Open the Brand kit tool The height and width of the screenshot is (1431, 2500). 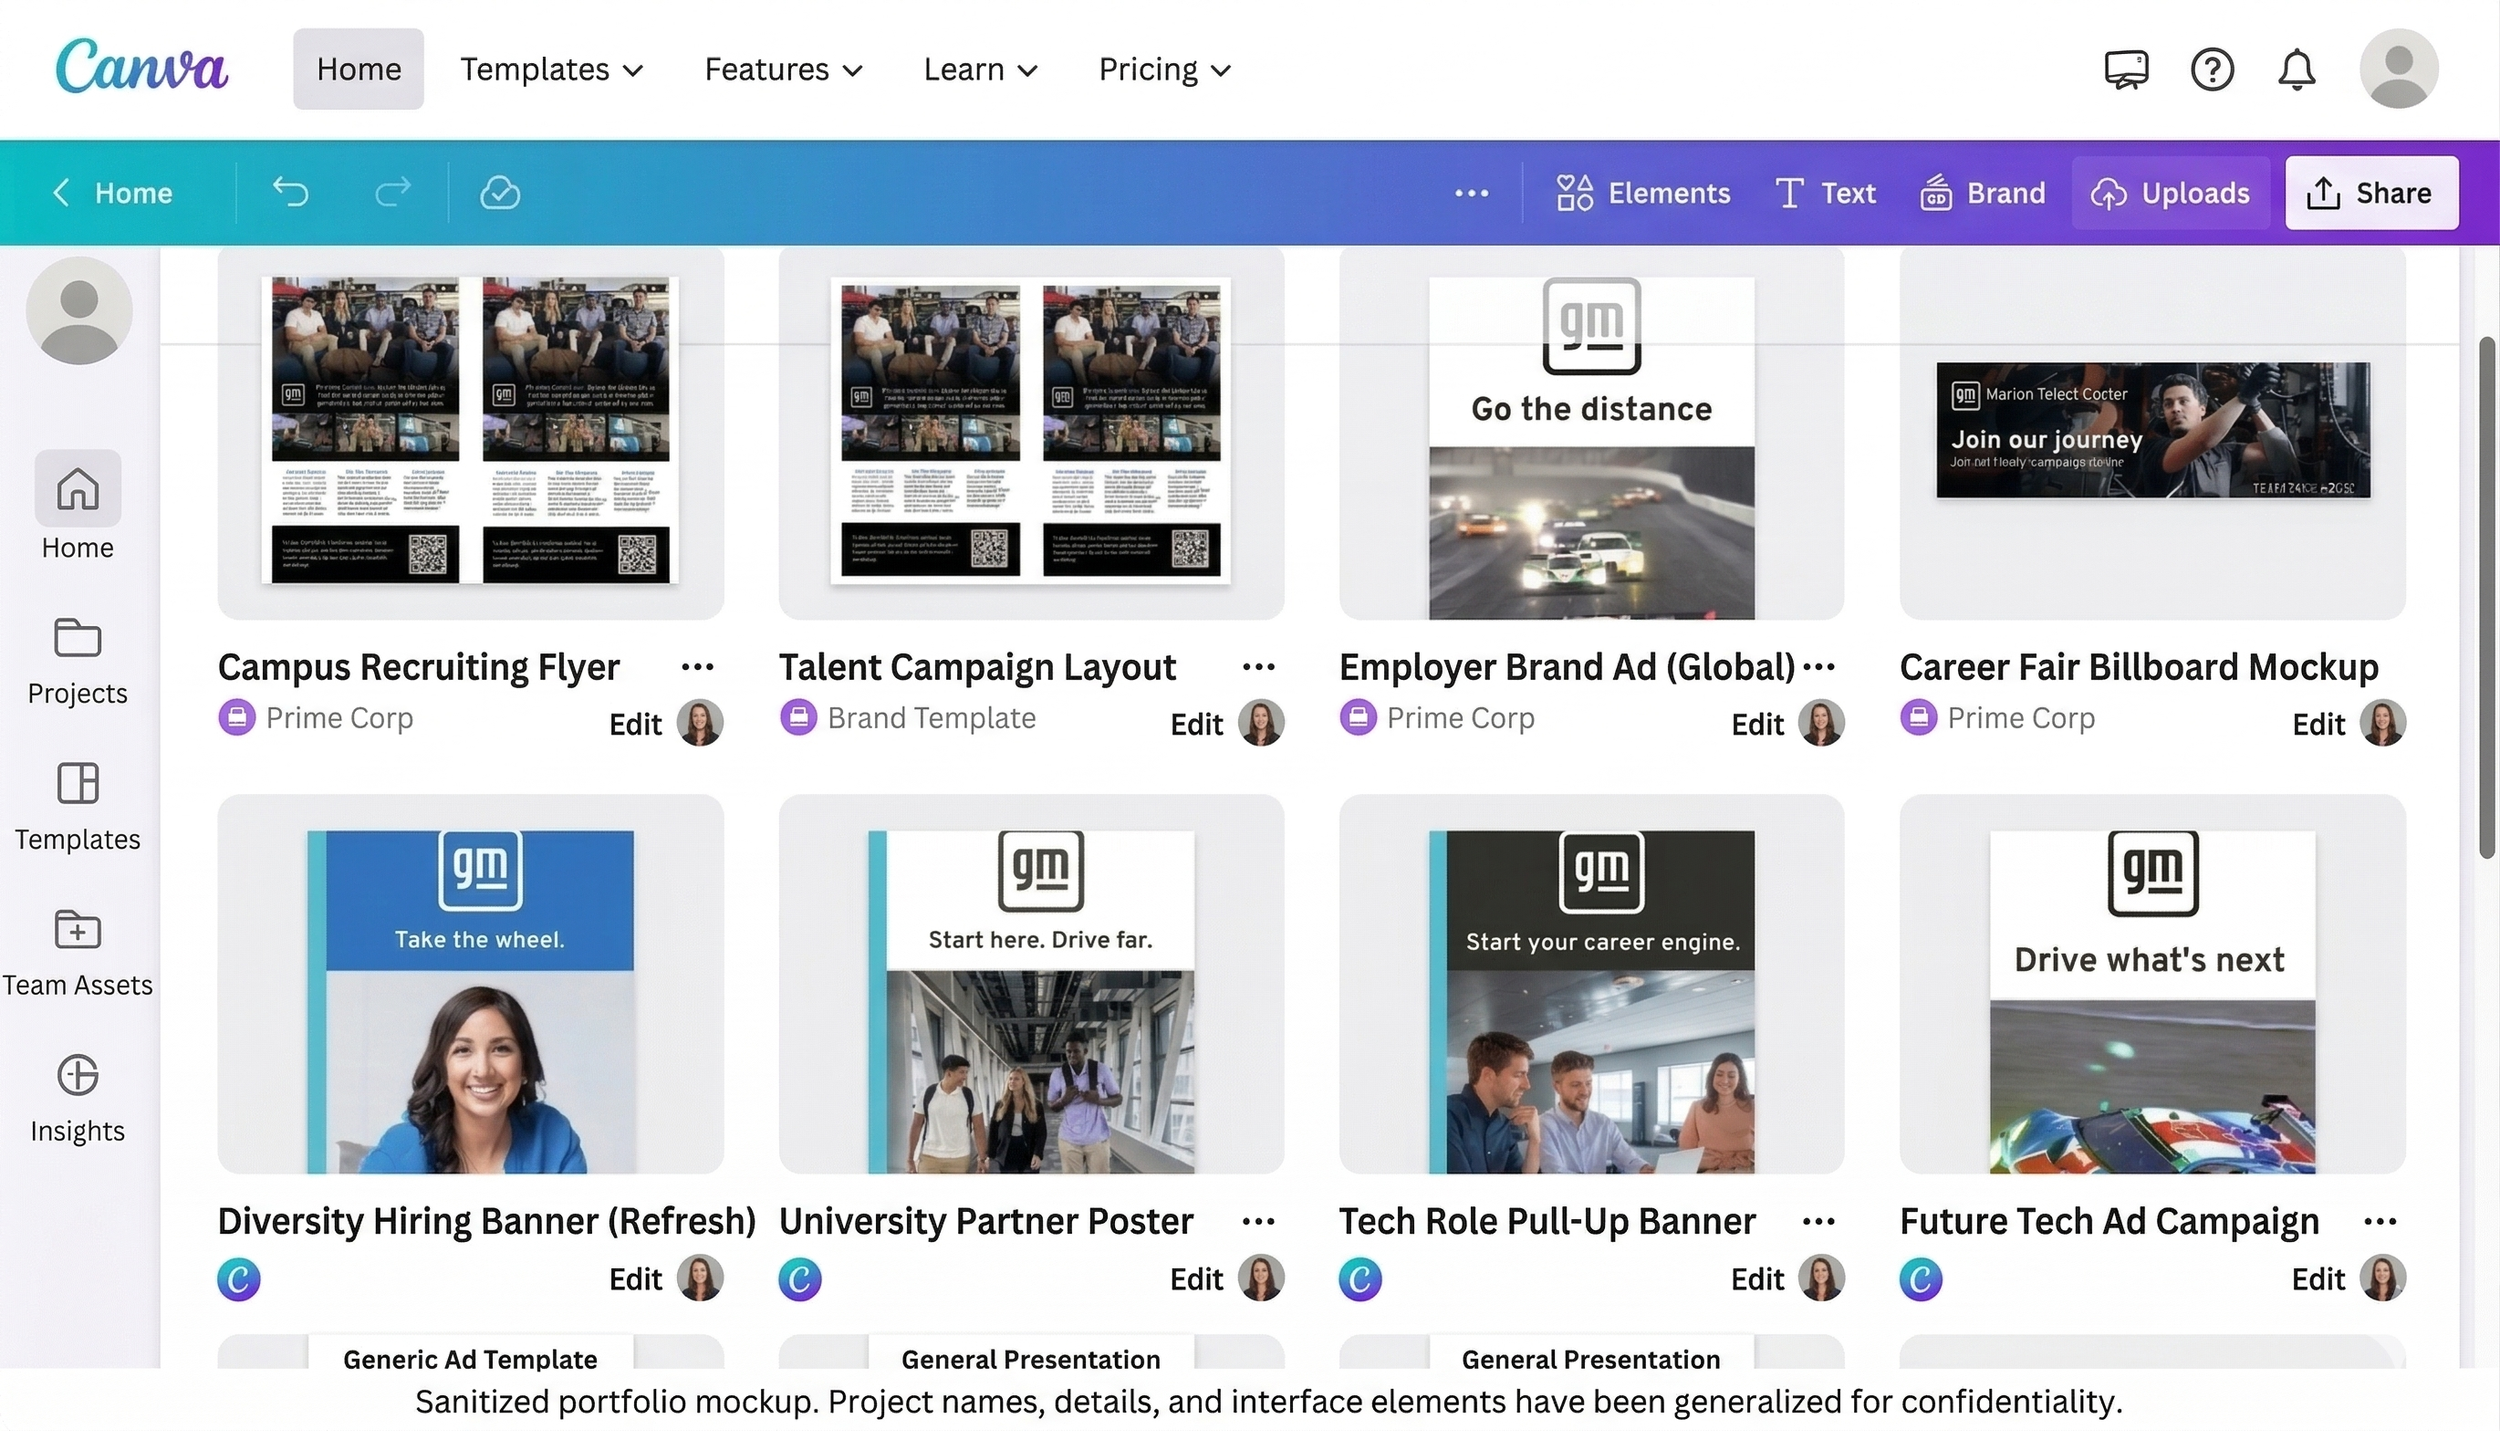click(1982, 193)
